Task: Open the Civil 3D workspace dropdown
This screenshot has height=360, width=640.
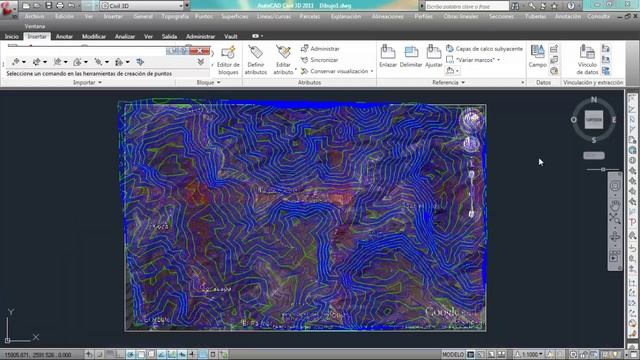Action: [x=181, y=6]
